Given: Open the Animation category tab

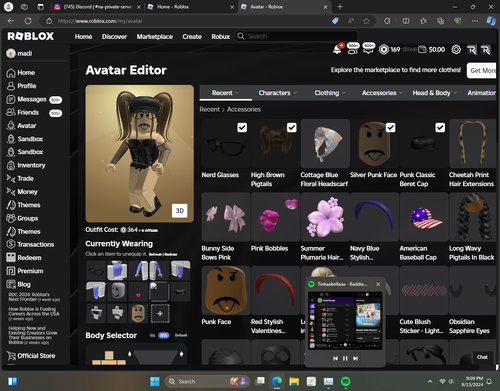Looking at the screenshot, I should coord(481,93).
